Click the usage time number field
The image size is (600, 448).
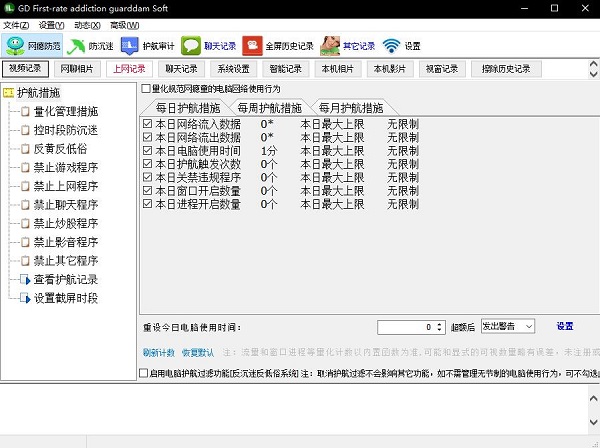(405, 326)
